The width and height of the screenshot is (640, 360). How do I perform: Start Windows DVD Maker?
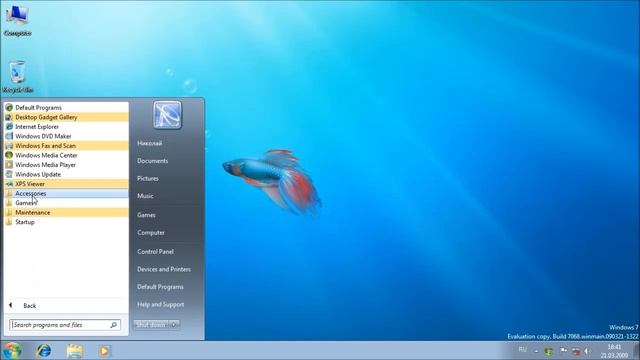tap(66, 136)
